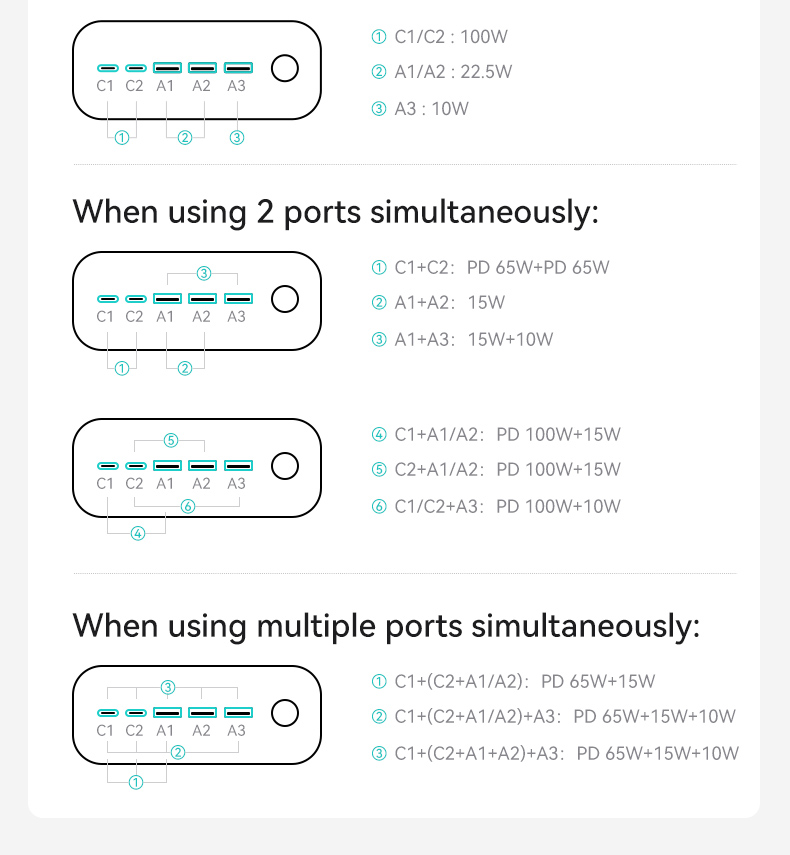Click the circled 1 below the bottom diagram
This screenshot has width=790, height=855.
(136, 782)
